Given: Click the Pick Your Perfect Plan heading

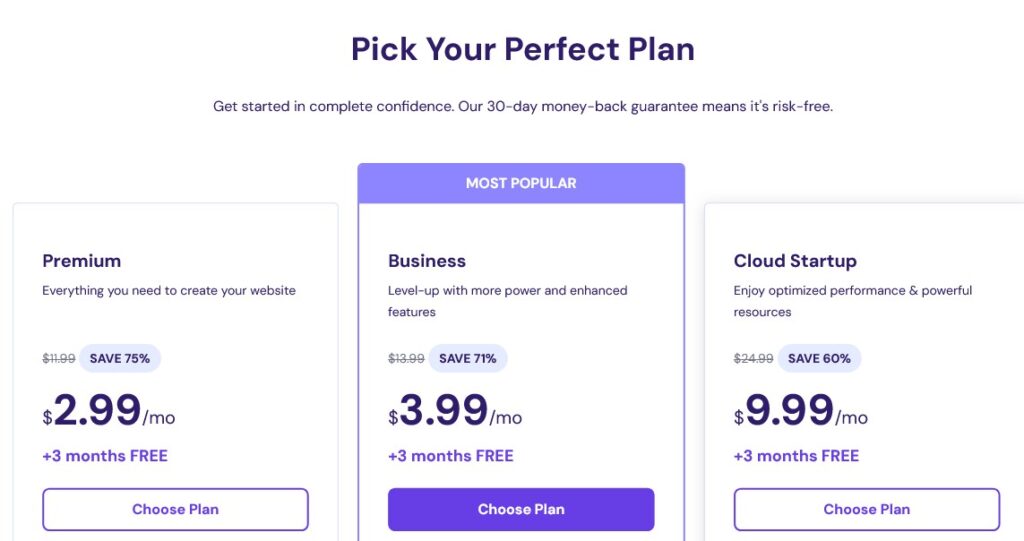Looking at the screenshot, I should tap(522, 49).
